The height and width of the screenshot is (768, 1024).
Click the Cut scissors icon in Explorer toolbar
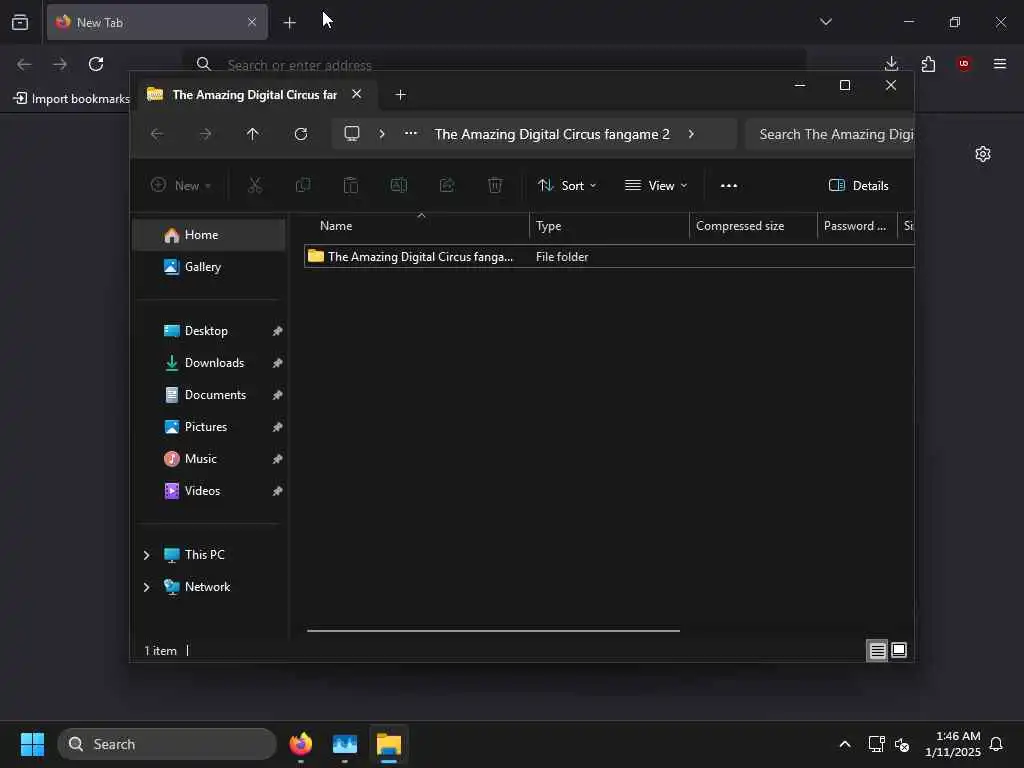(255, 185)
